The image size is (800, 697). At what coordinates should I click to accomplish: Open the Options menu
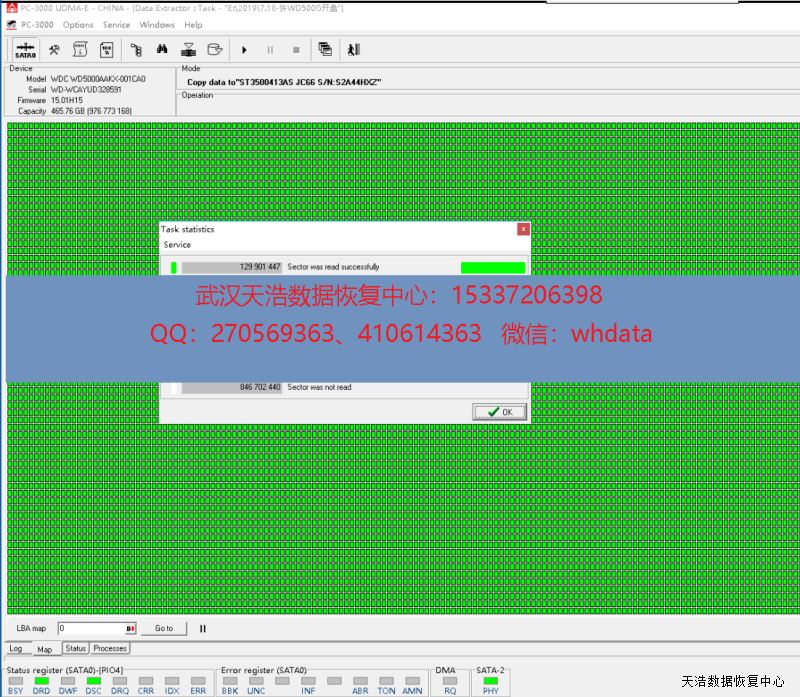point(78,25)
